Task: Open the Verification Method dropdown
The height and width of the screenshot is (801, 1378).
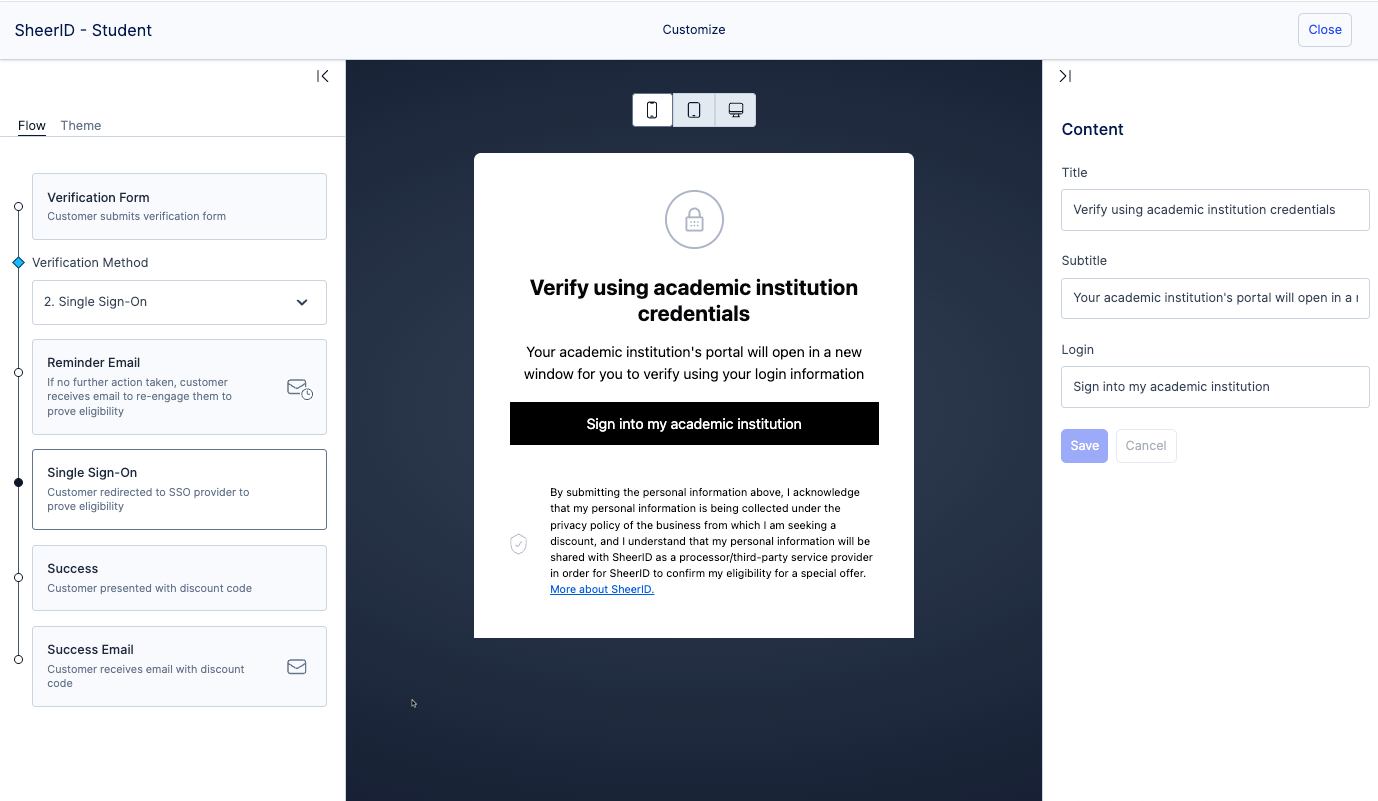Action: point(179,302)
